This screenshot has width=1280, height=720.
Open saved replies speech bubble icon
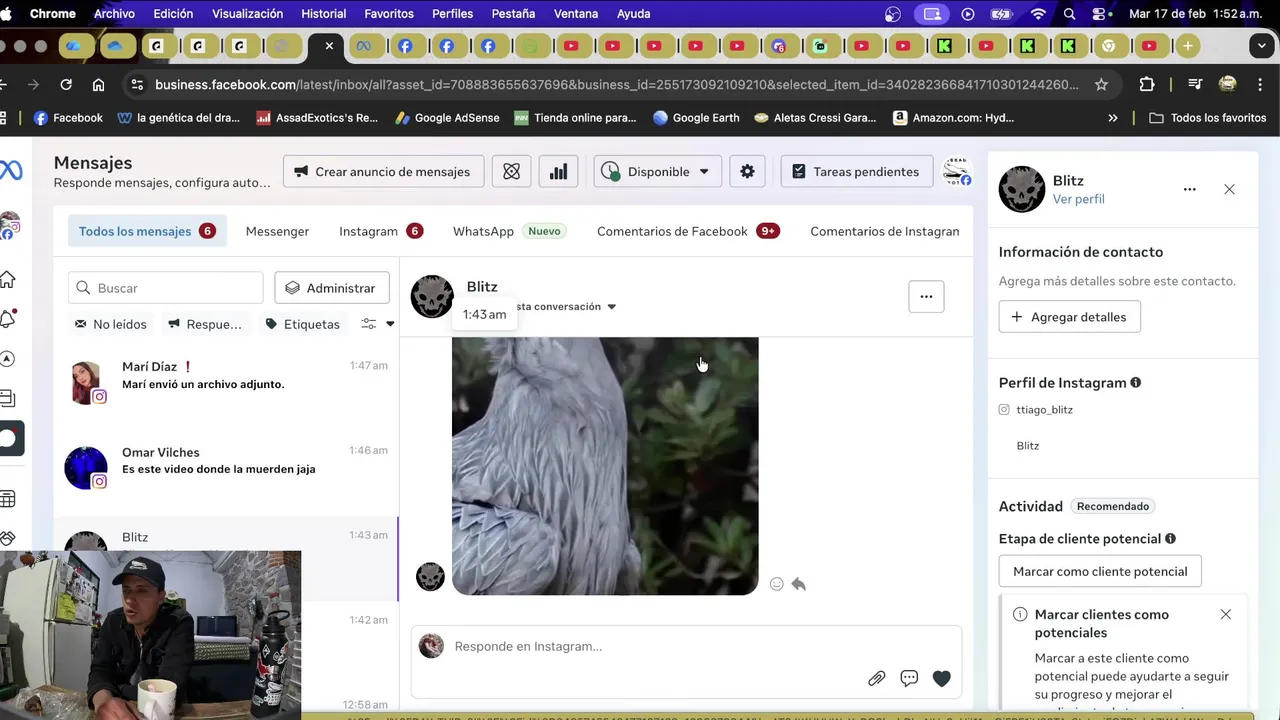[909, 678]
